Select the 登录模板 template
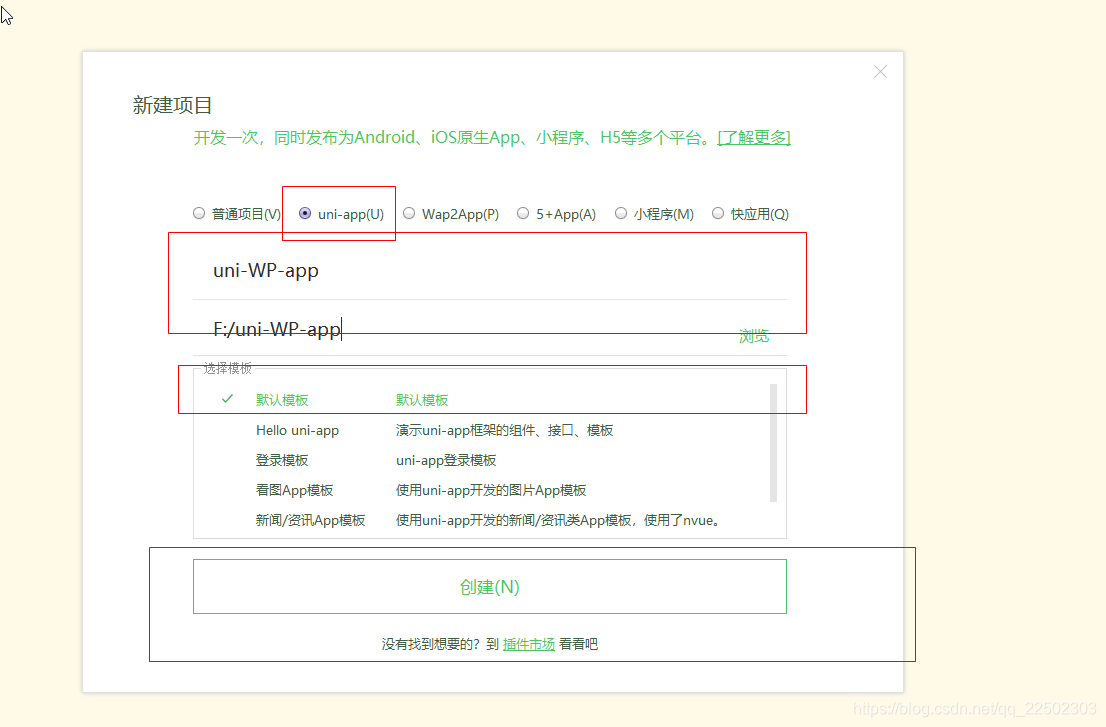 tap(282, 460)
